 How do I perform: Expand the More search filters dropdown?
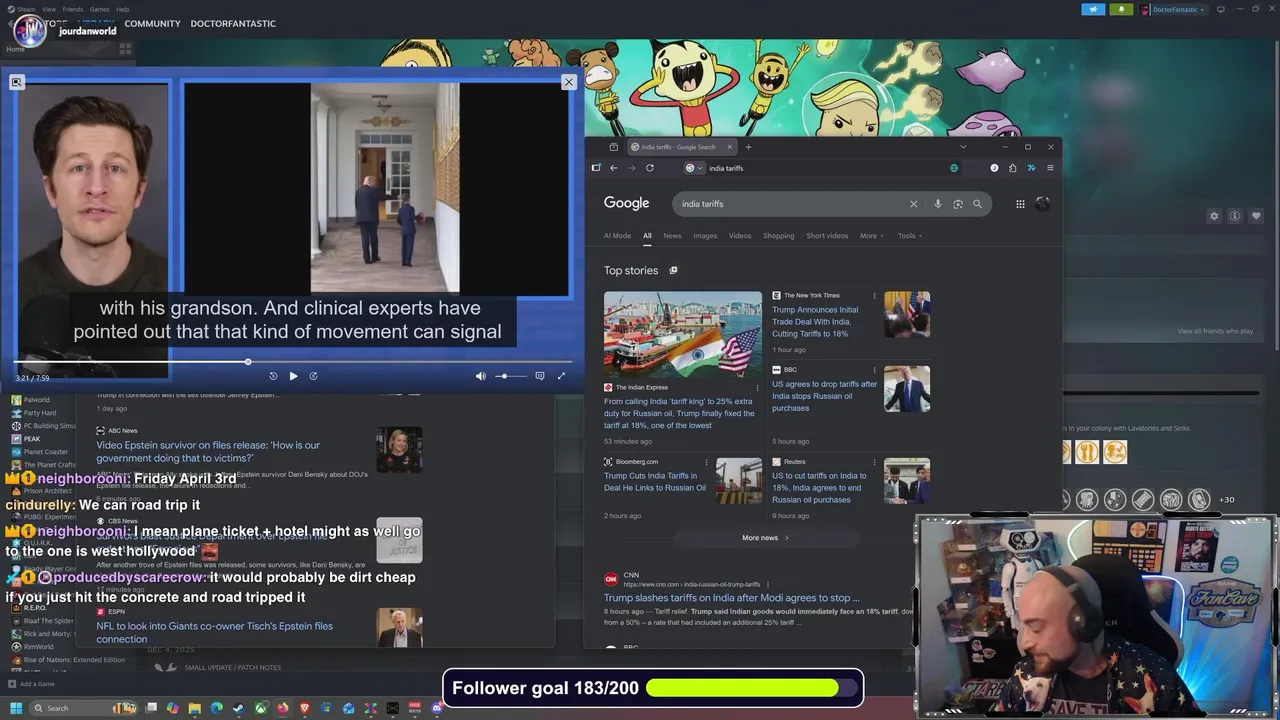(872, 236)
